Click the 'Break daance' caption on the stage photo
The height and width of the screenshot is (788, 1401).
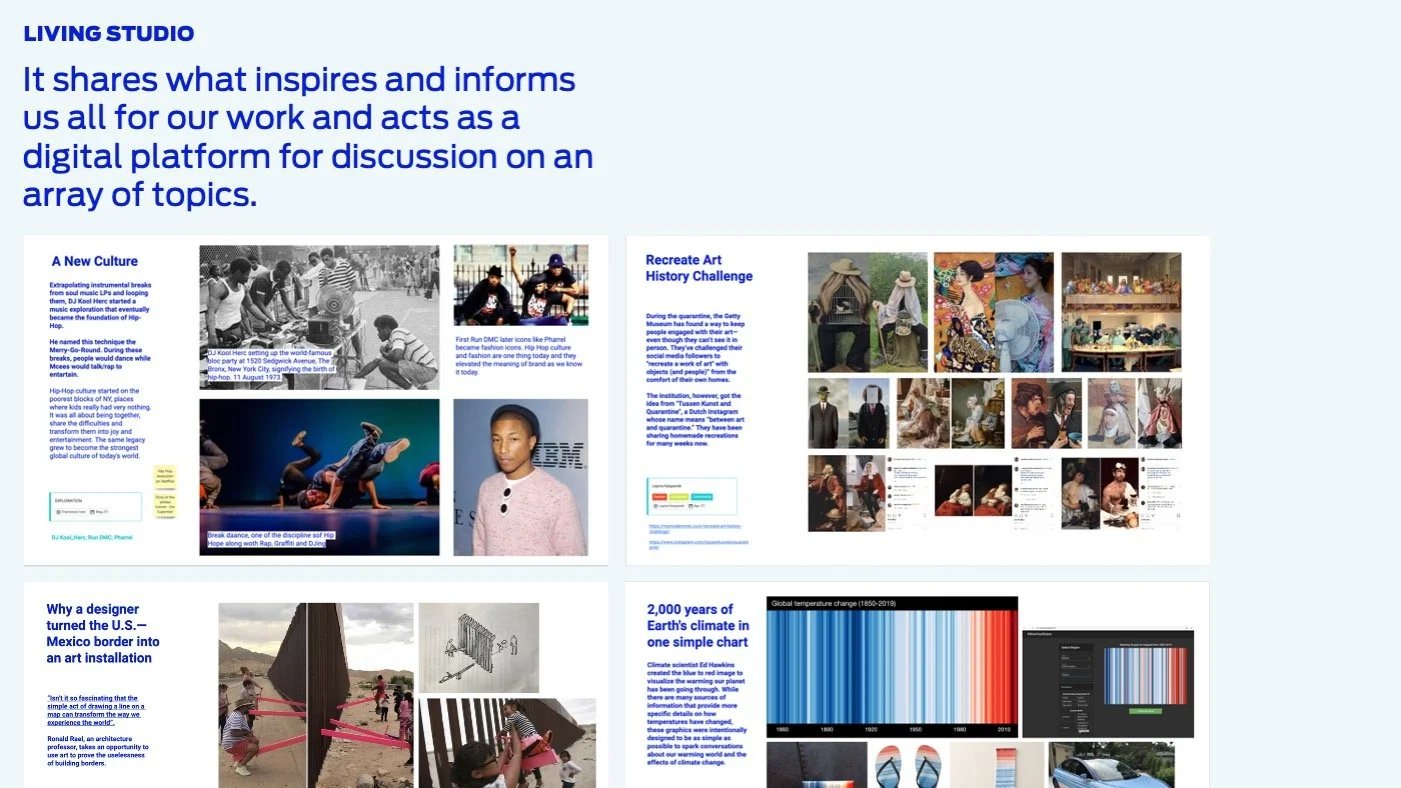[x=272, y=539]
